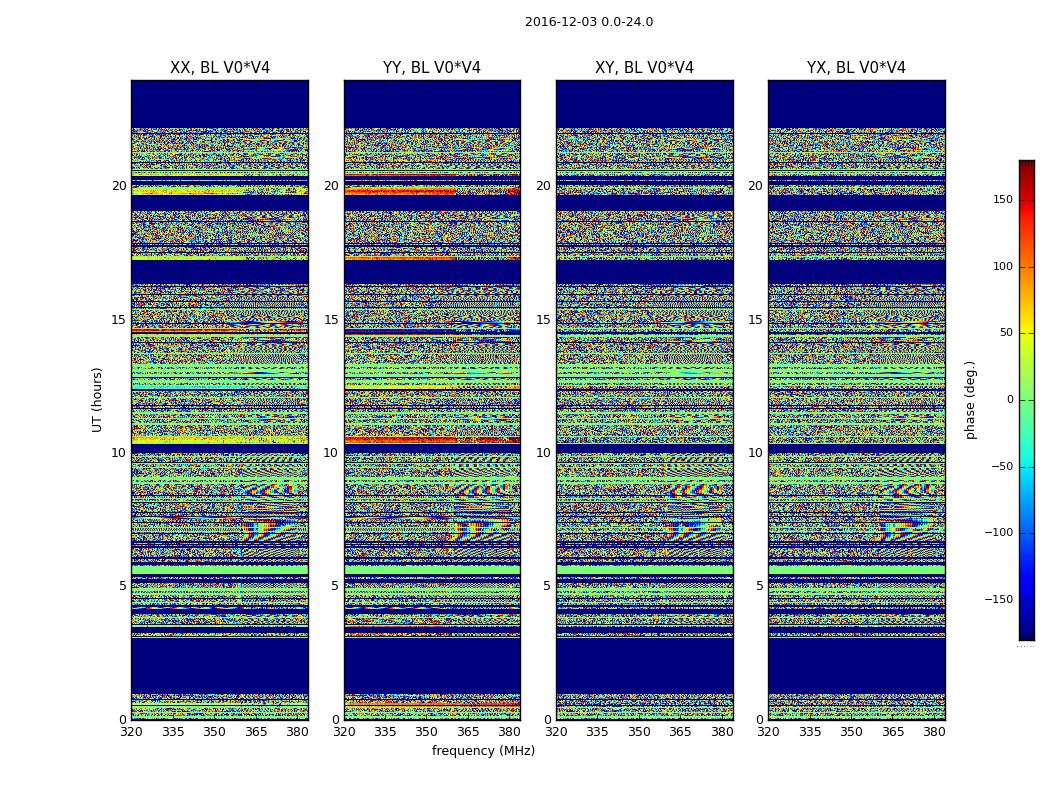Click the '15' hour tick of YX panel
Image resolution: width=1050 pixels, height=800 pixels.
[x=756, y=320]
